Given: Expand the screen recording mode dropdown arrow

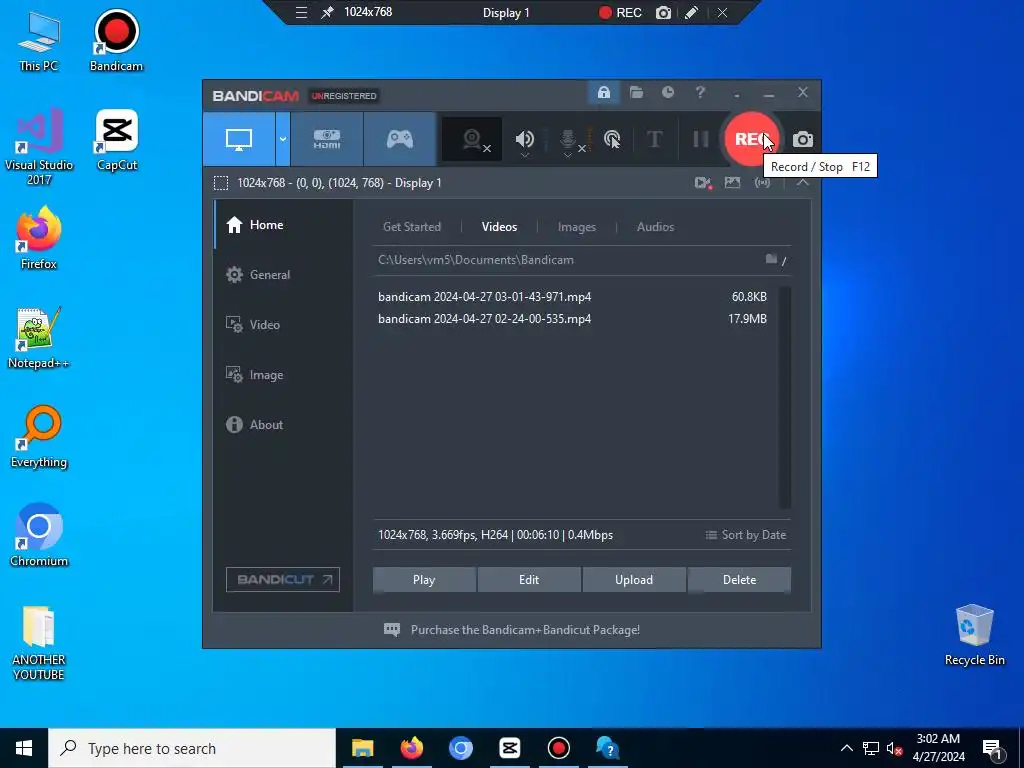Looking at the screenshot, I should coord(283,139).
